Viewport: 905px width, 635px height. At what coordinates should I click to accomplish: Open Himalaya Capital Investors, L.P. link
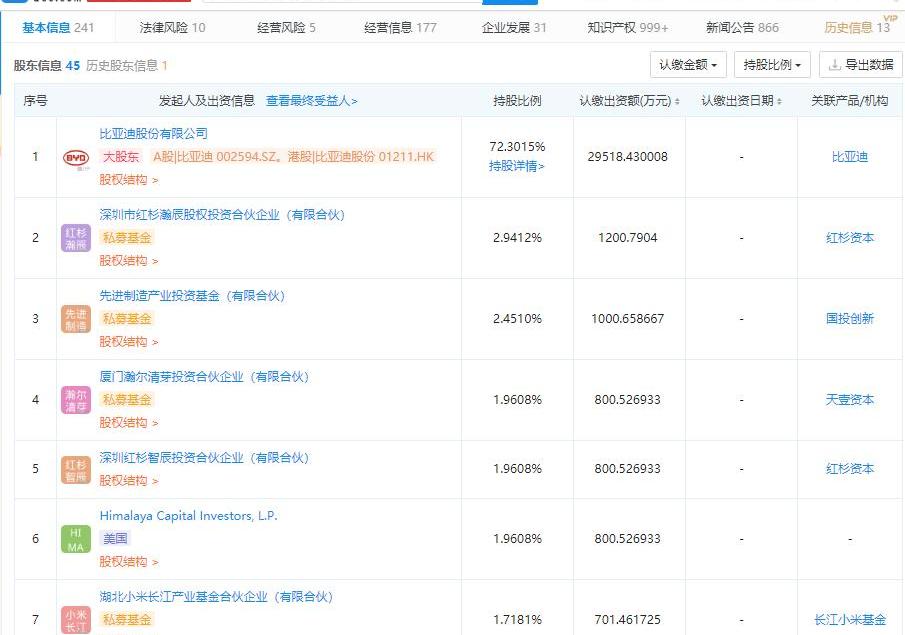tap(189, 516)
